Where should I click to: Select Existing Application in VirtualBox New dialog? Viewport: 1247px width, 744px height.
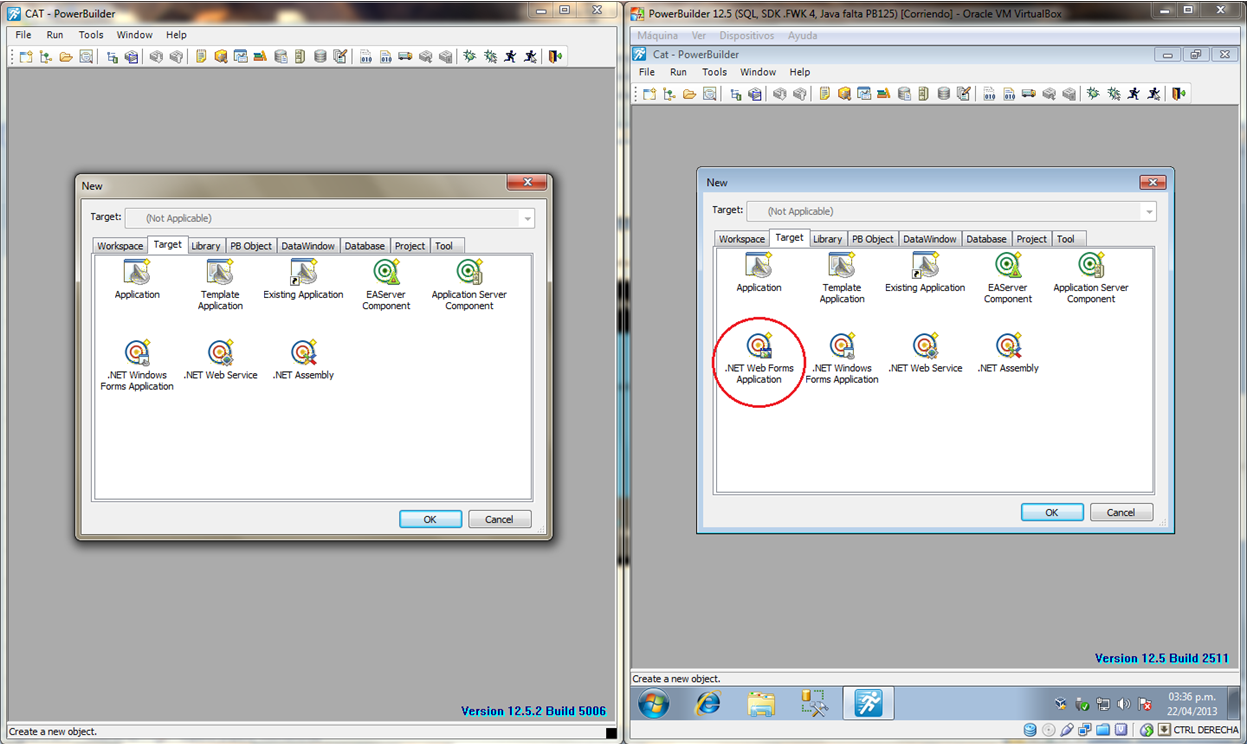pyautogui.click(x=925, y=273)
